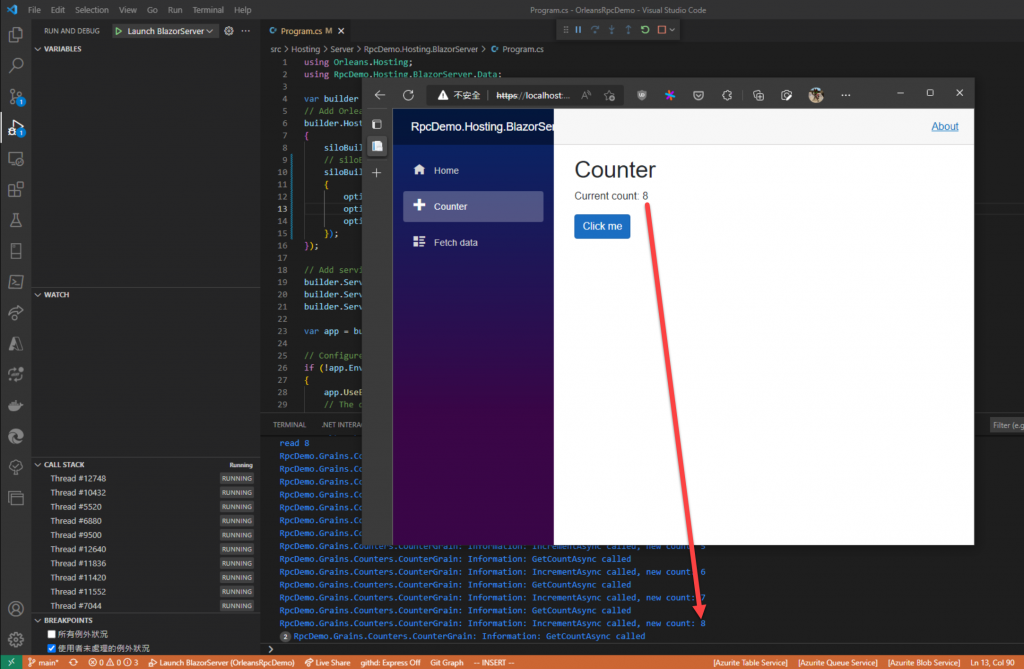Click the debug console Filter field
Screen dimensions: 1024x669
click(x=1007, y=425)
